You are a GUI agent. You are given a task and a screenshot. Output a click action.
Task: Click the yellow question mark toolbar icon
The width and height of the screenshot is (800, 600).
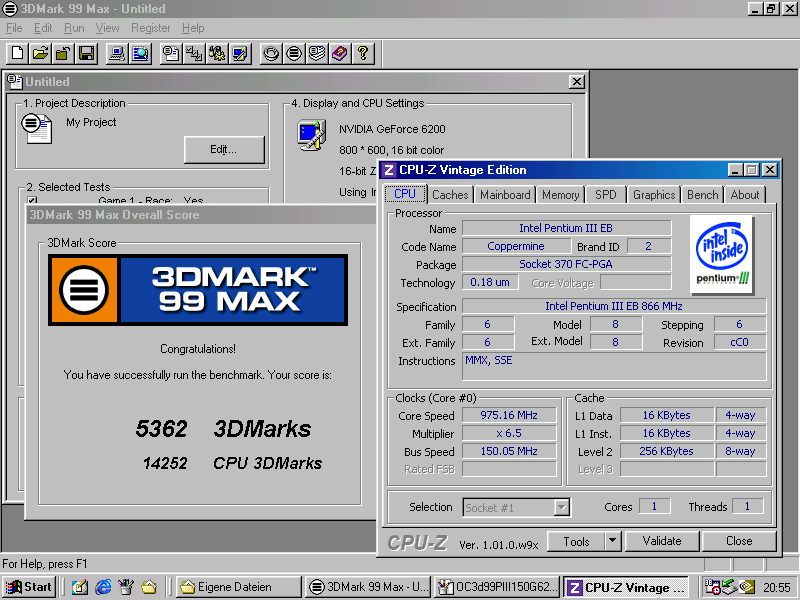click(363, 53)
